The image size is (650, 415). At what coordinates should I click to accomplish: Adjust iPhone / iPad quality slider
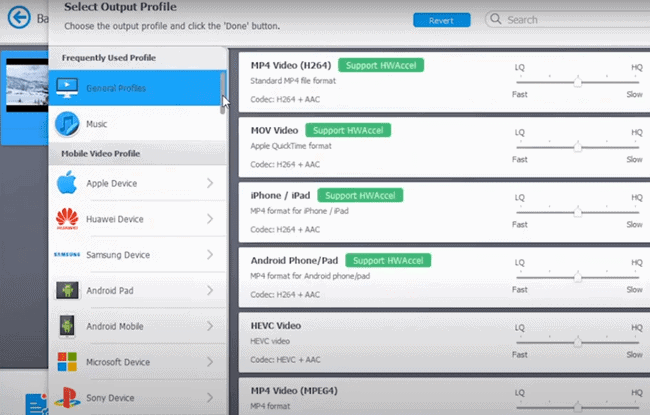click(577, 212)
